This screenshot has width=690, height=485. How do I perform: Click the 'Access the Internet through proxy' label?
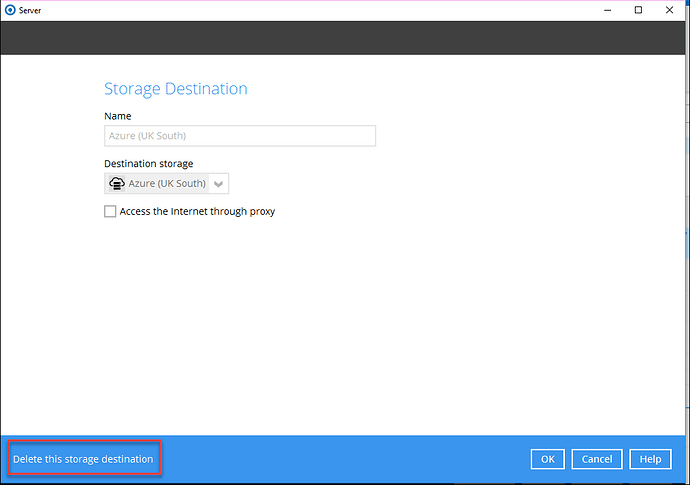(197, 211)
